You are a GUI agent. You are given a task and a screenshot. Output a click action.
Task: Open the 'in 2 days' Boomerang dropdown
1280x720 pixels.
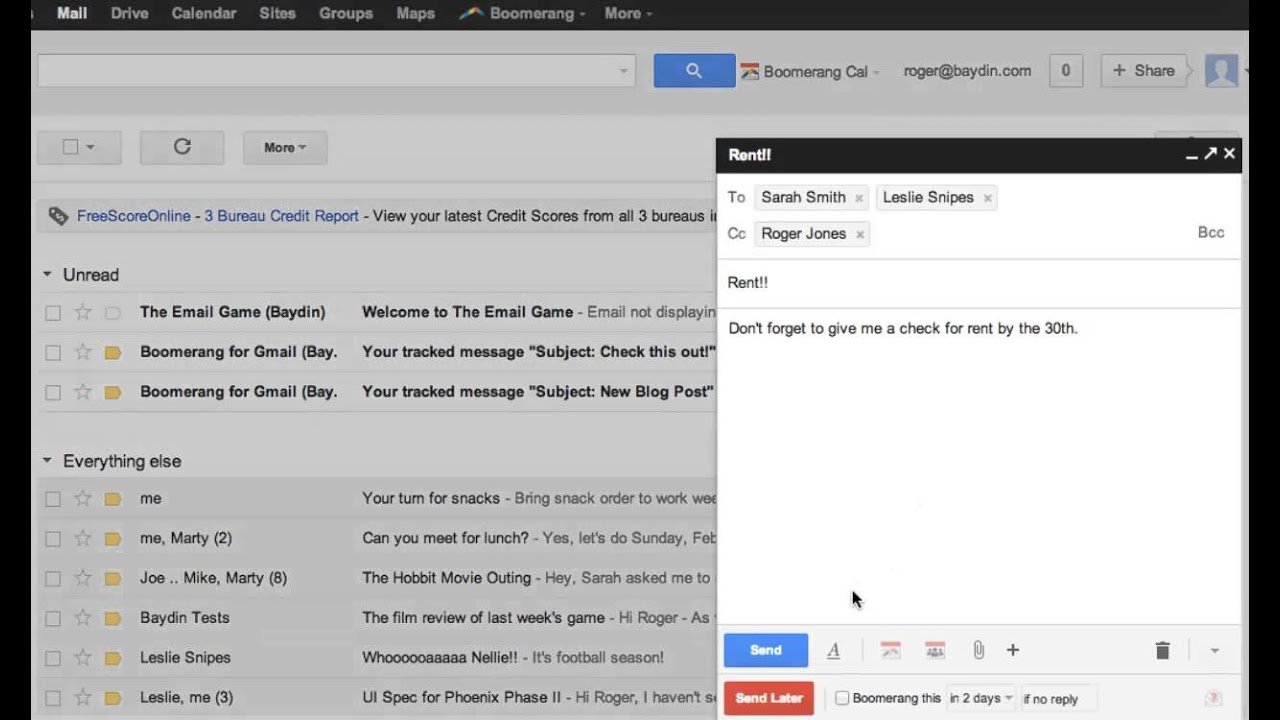[981, 698]
